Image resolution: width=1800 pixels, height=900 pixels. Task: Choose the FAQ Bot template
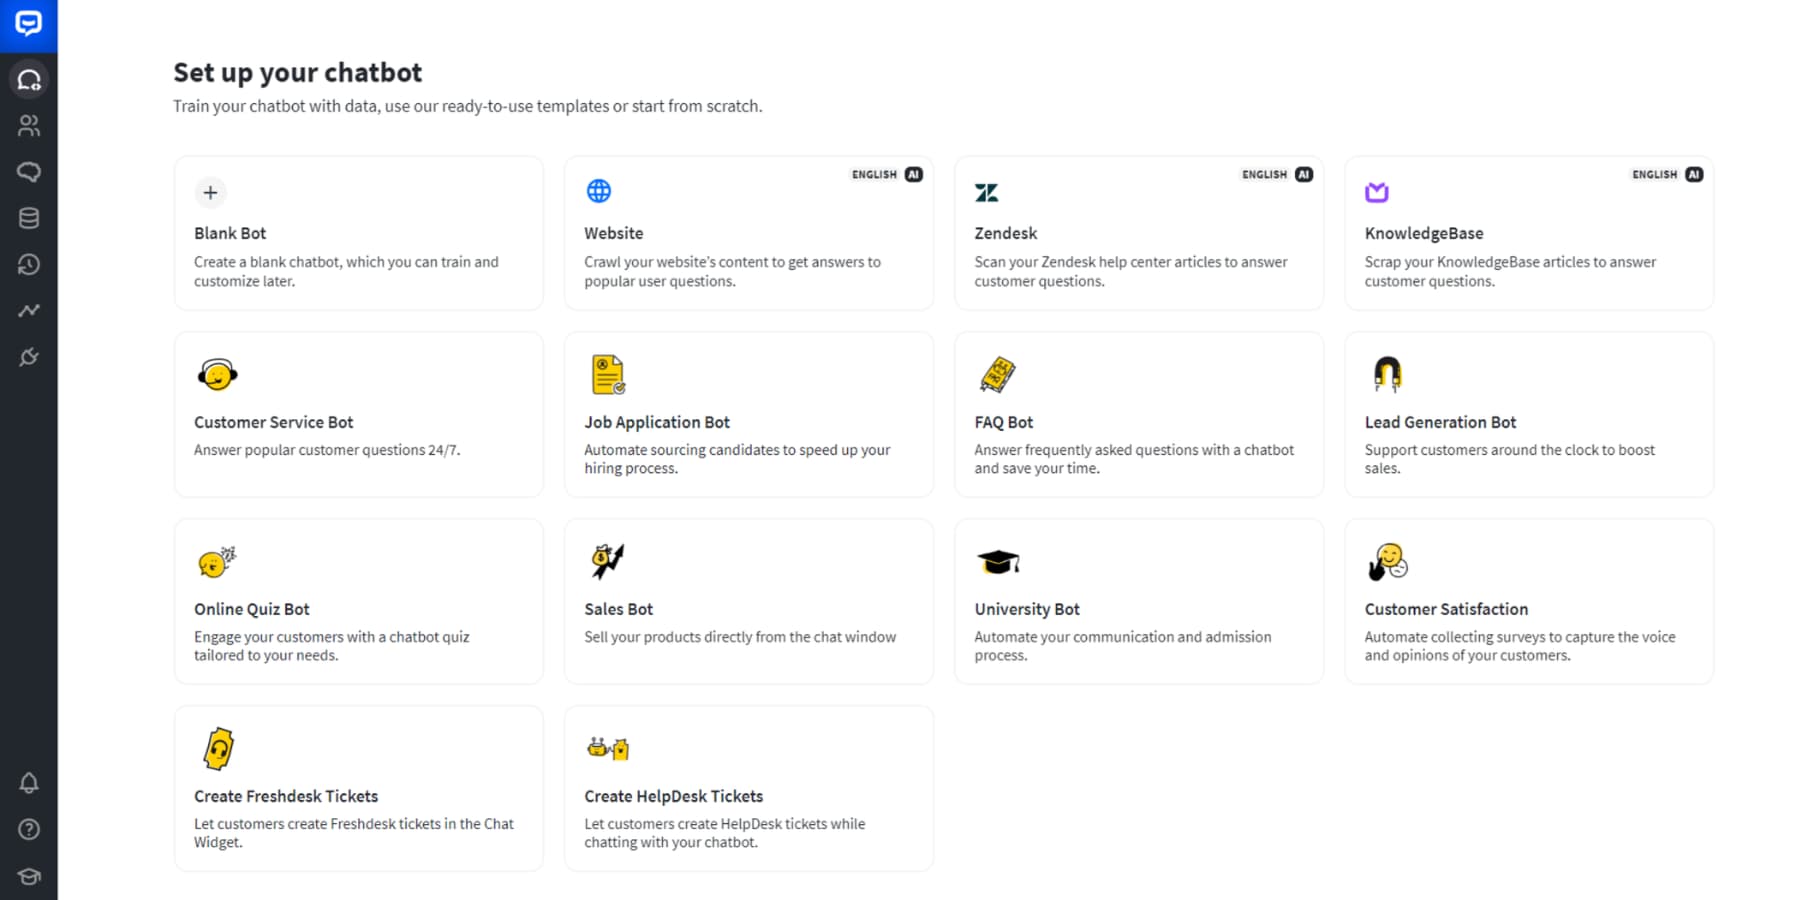(1138, 414)
